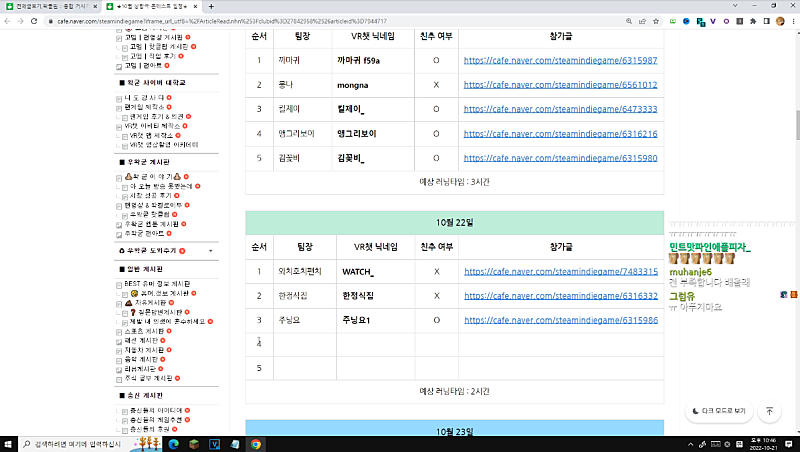Go back to previous page
Viewport: 800px width, 452px height.
7,20
